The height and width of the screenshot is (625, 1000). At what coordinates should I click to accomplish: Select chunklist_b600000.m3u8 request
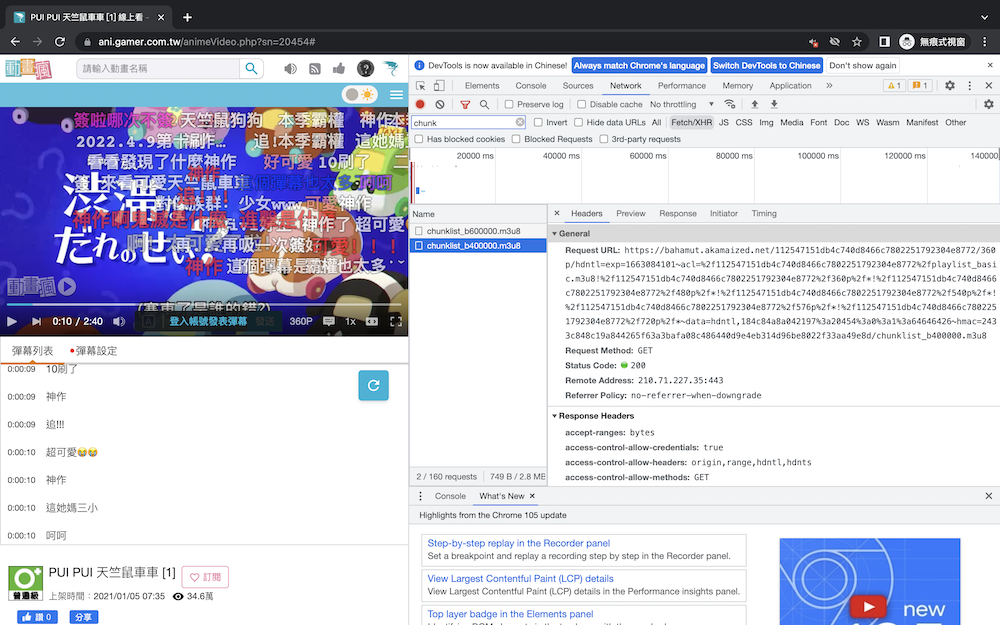pyautogui.click(x=478, y=231)
